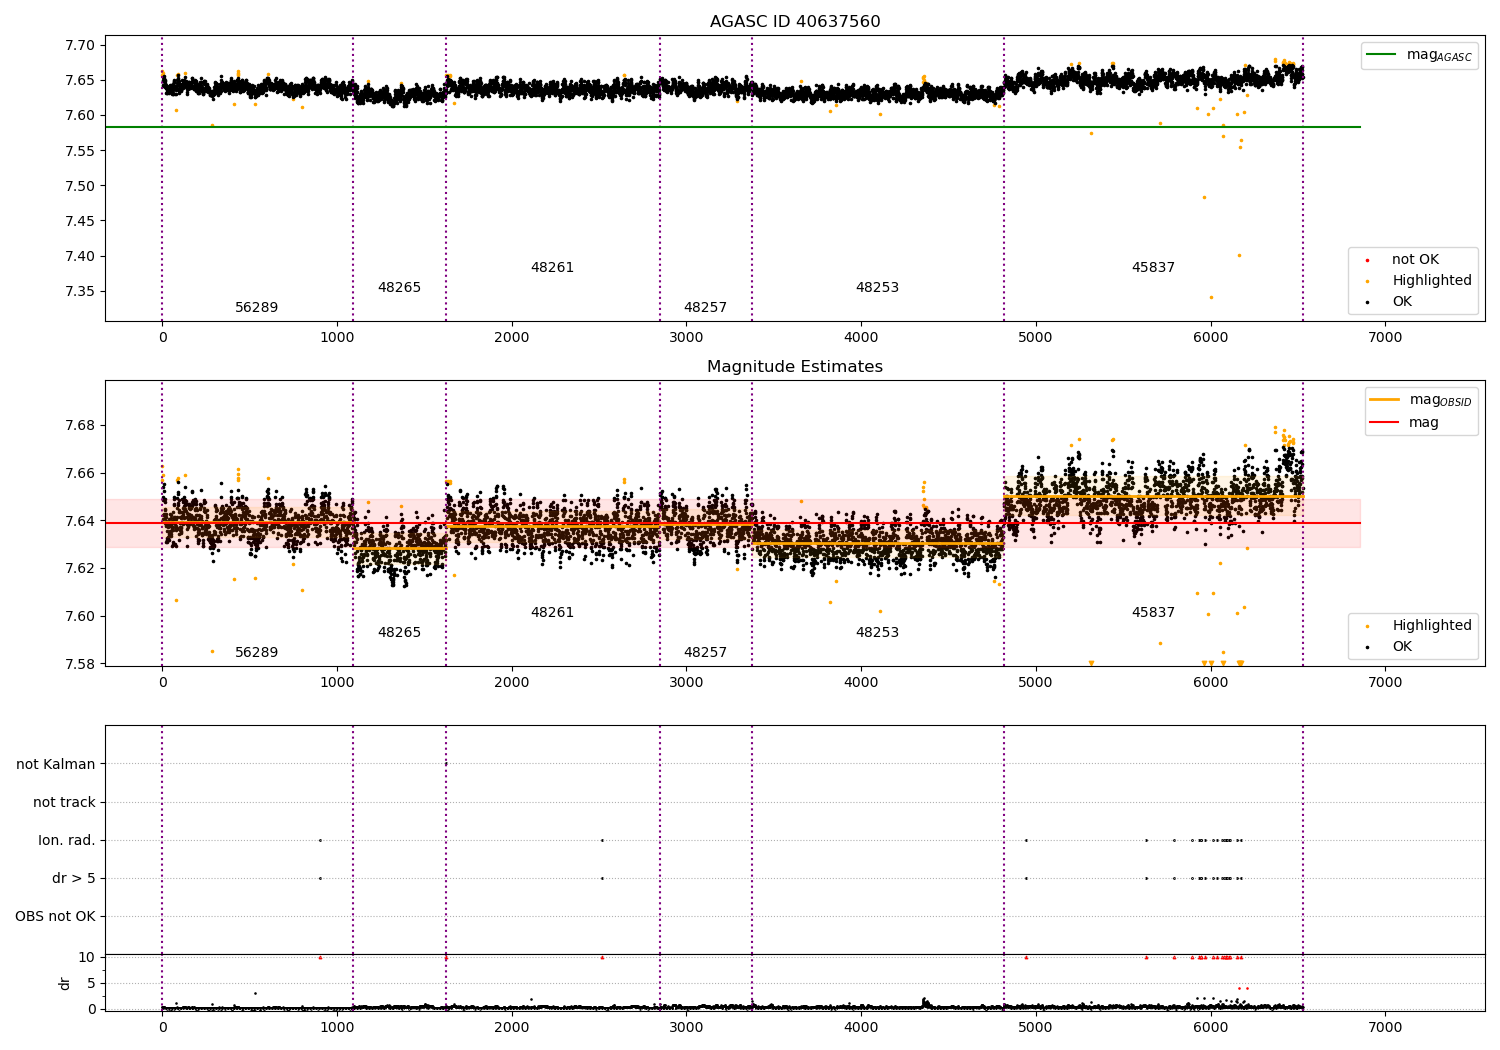Click "Highlighted" in the top plot legend
The image size is (1500, 1050).
1432,281
